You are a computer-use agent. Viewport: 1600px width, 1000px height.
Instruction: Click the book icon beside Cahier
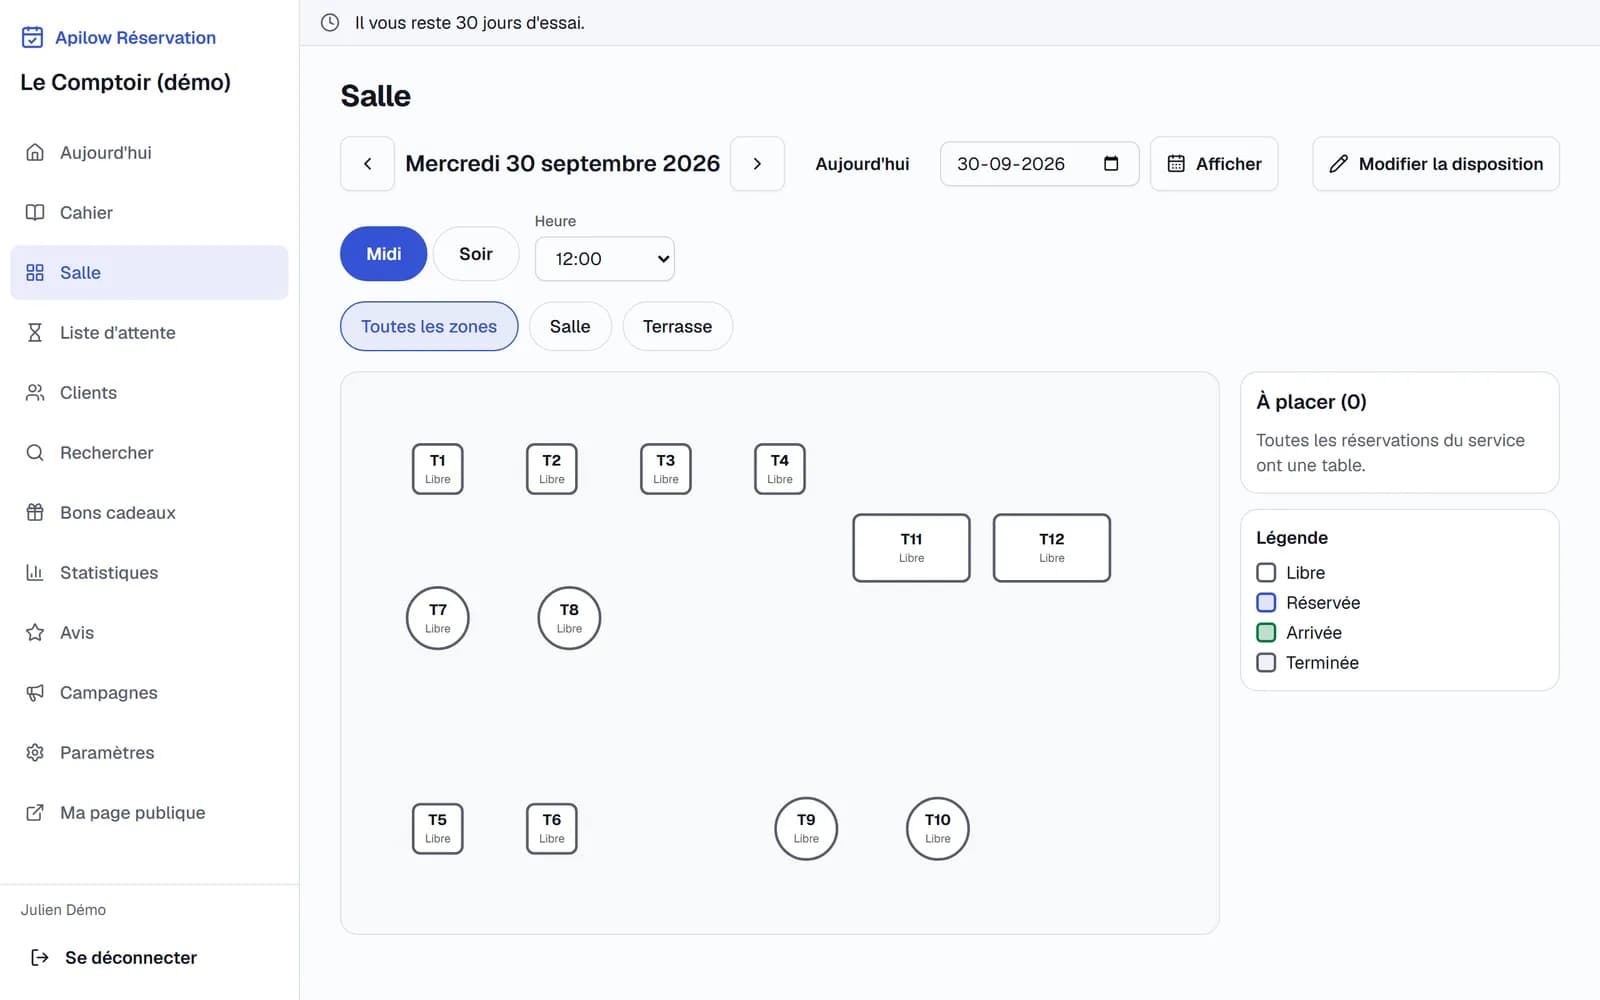pos(35,212)
